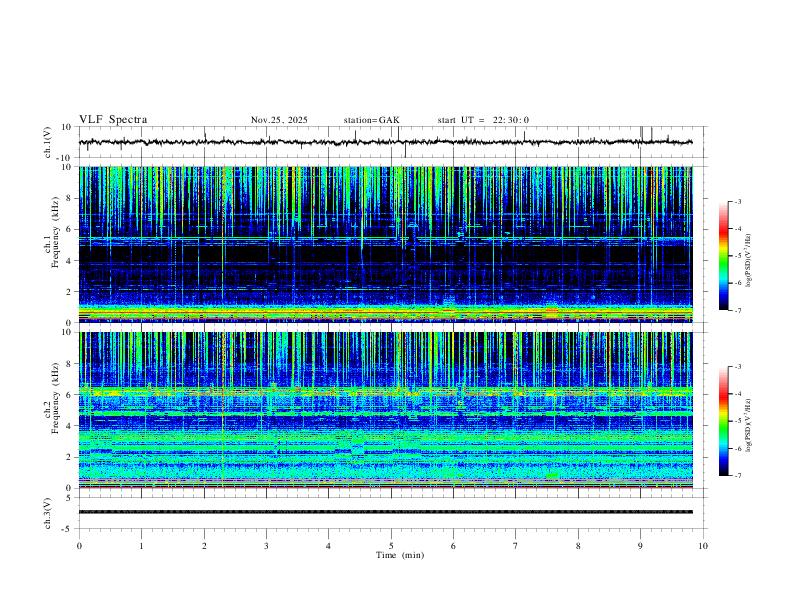
Task: Click the "Time (min)" axis title
Action: (400, 555)
